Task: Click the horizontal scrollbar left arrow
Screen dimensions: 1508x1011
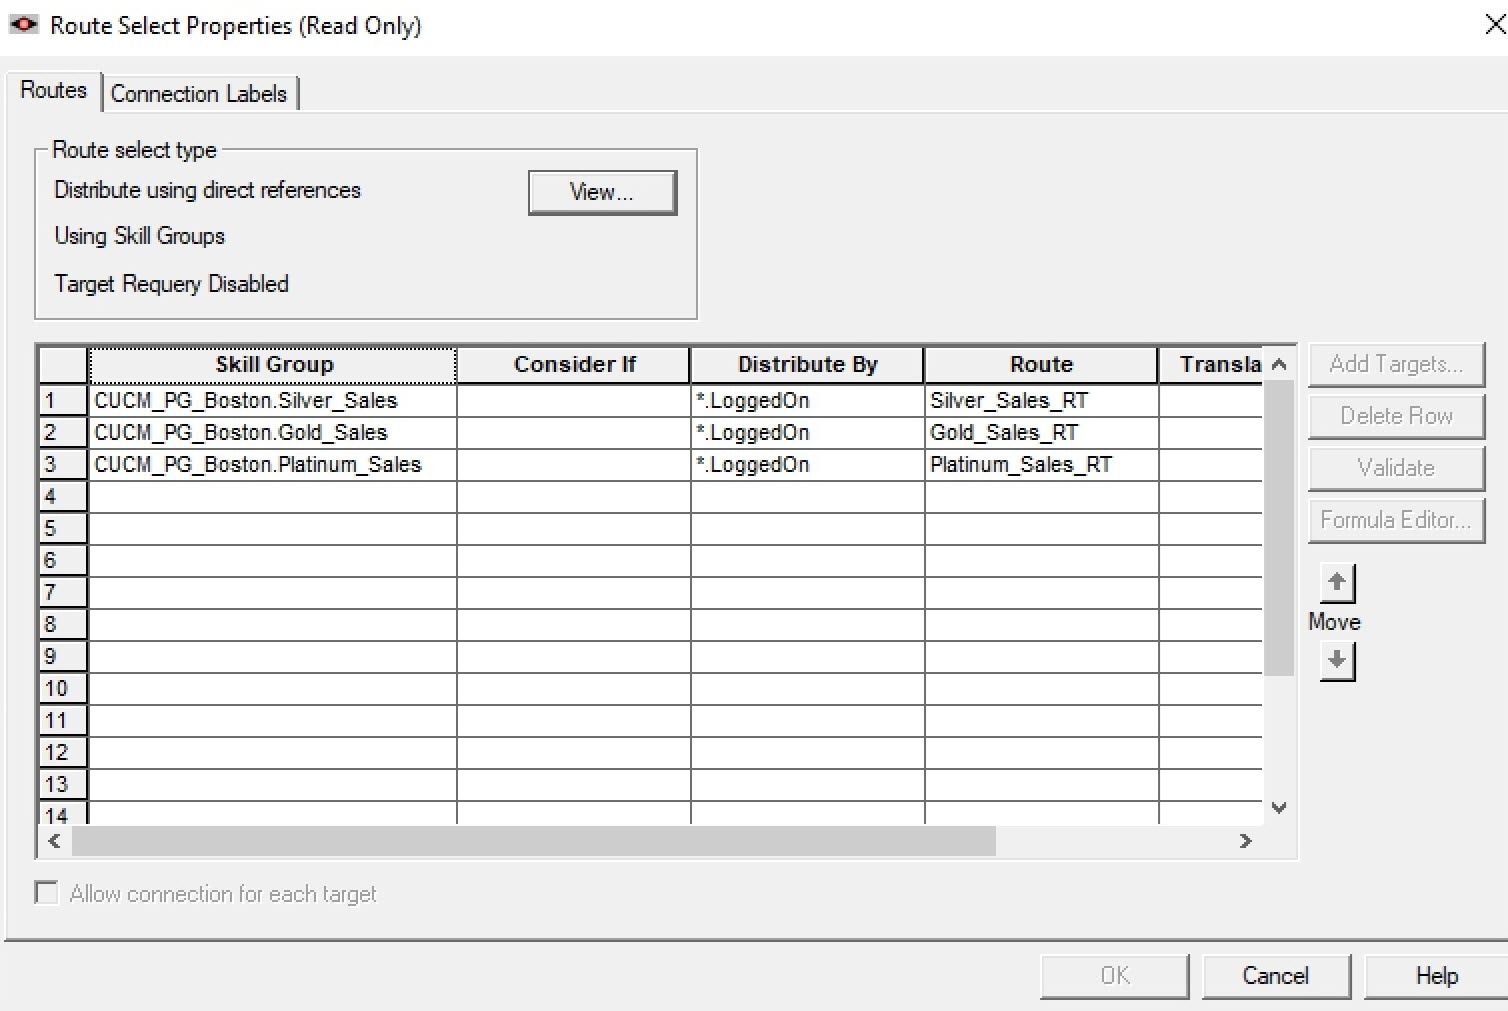Action: point(54,842)
